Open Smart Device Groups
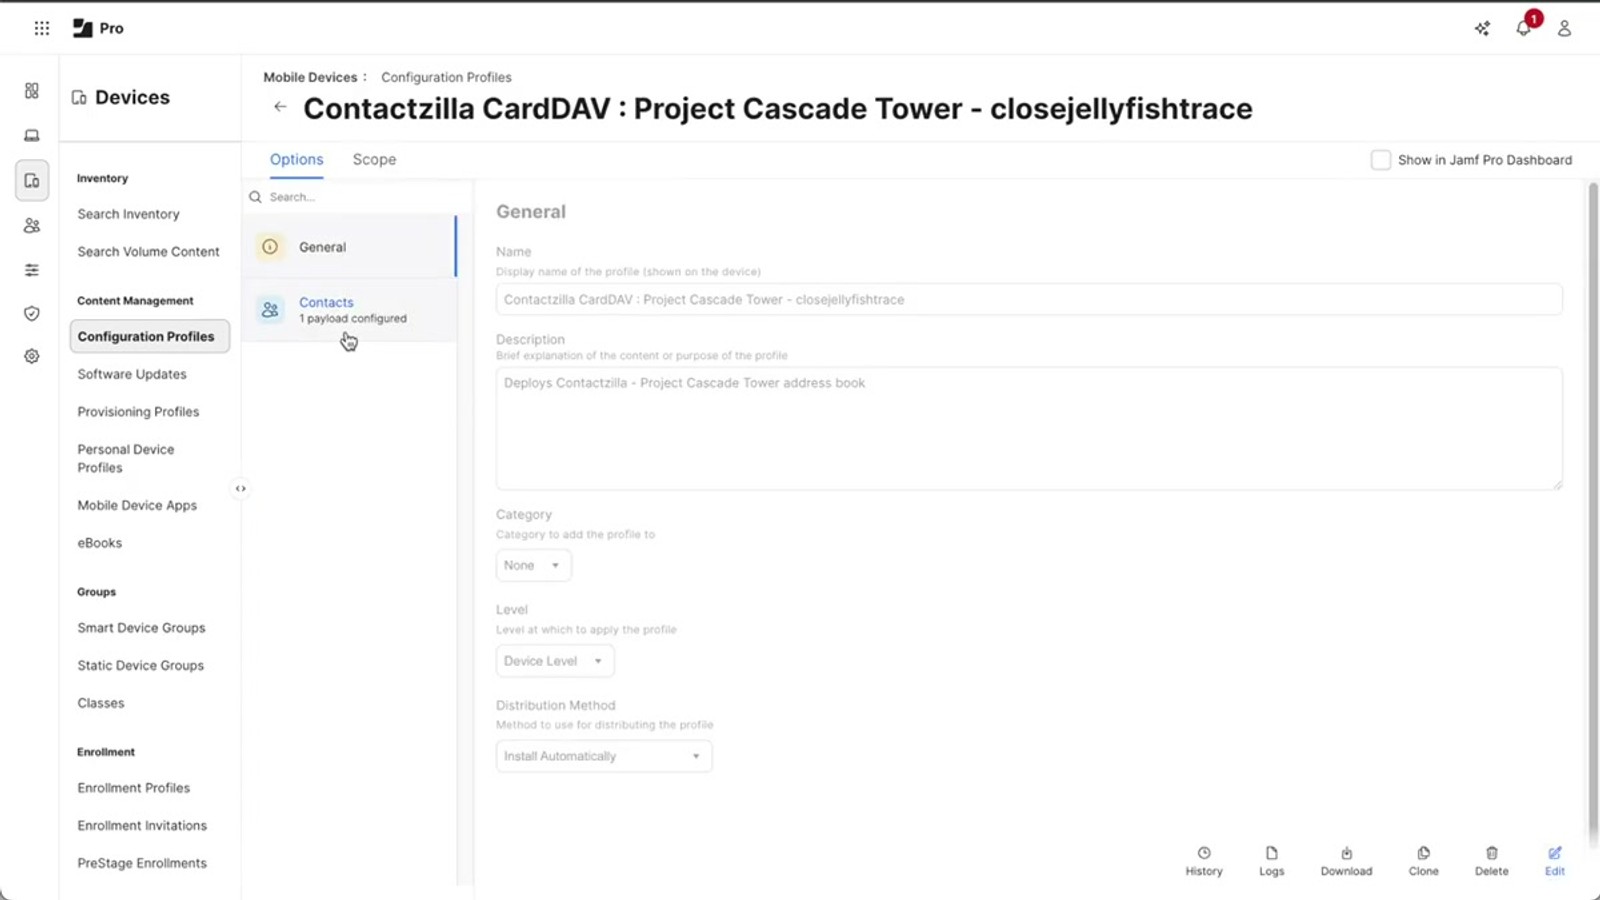Screen dimensions: 1600x900 (x=141, y=628)
